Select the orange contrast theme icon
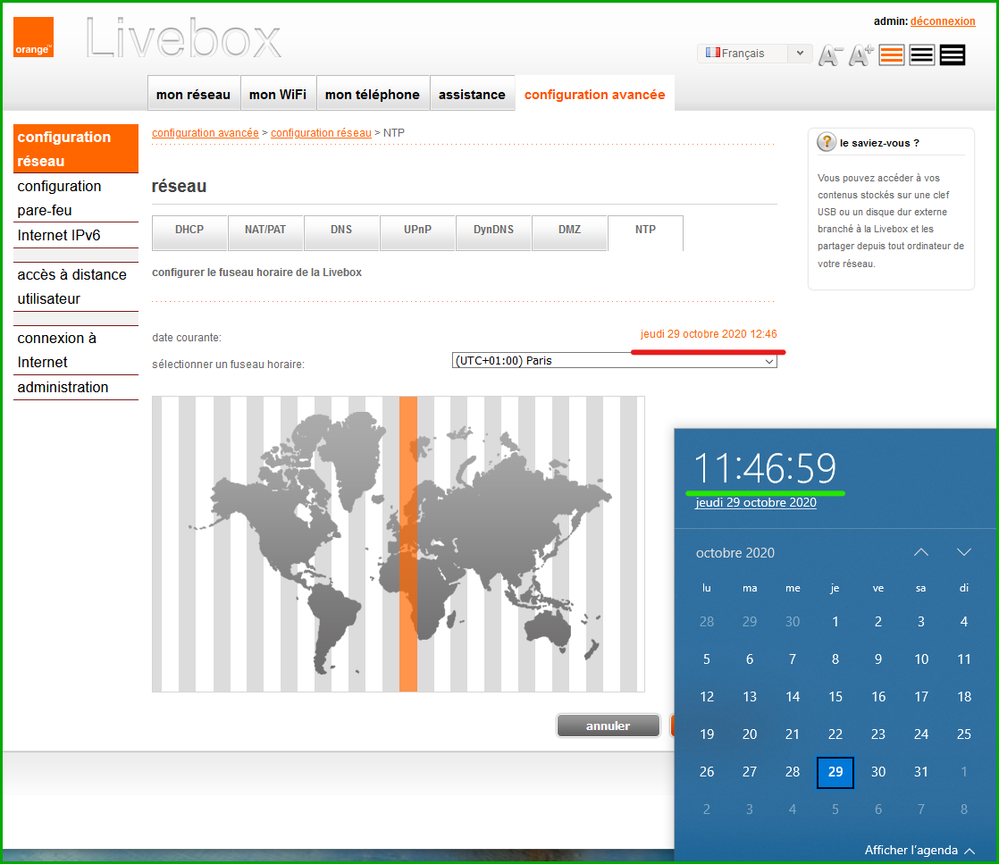The width and height of the screenshot is (999, 864). pyautogui.click(x=891, y=55)
